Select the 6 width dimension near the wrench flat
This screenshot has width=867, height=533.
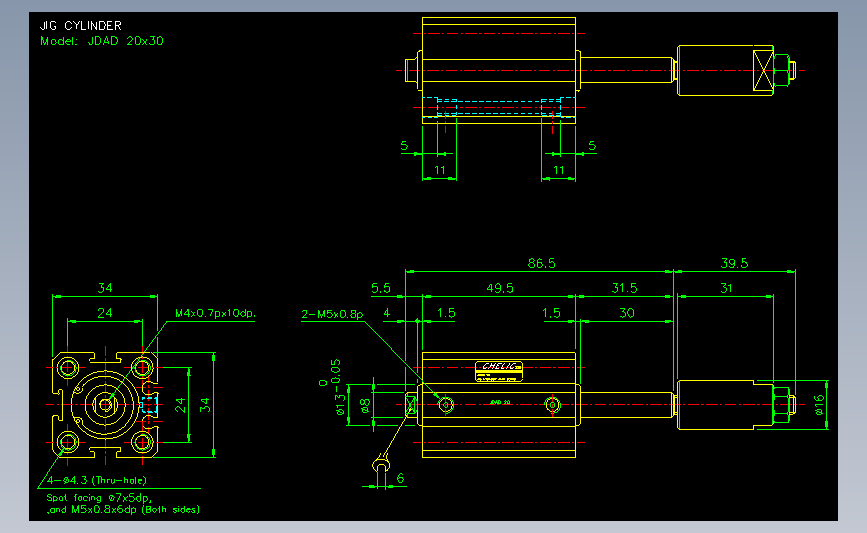(x=400, y=478)
